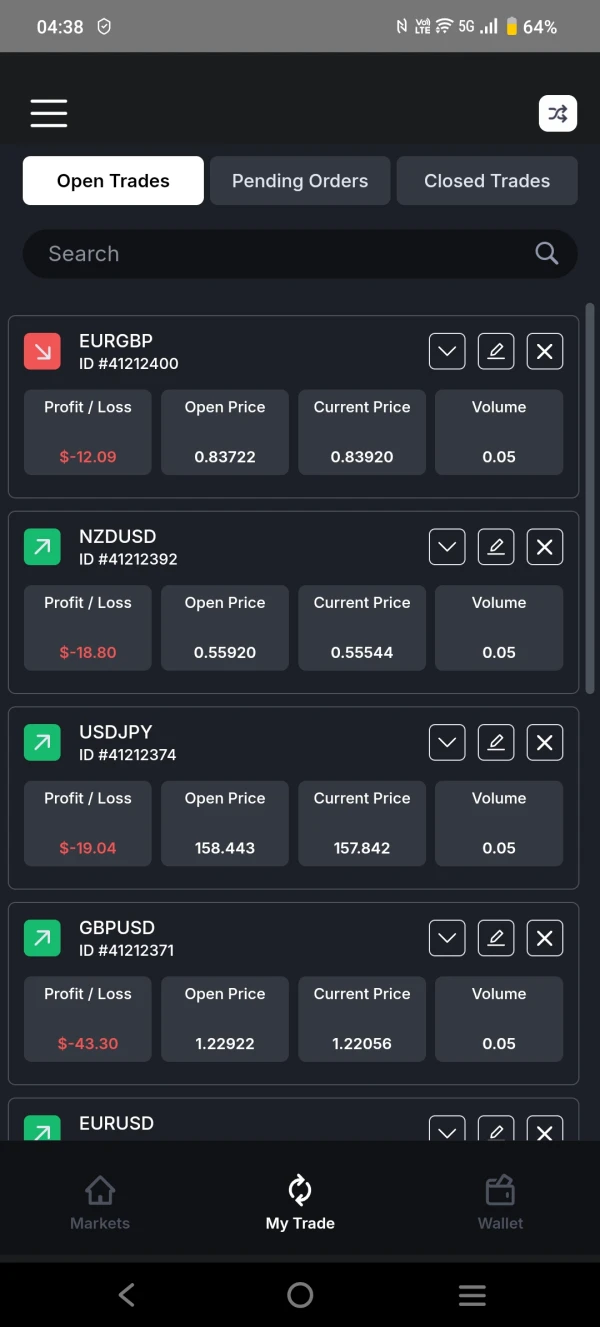Expand EURGBP trade details
The width and height of the screenshot is (600, 1327).
(447, 351)
